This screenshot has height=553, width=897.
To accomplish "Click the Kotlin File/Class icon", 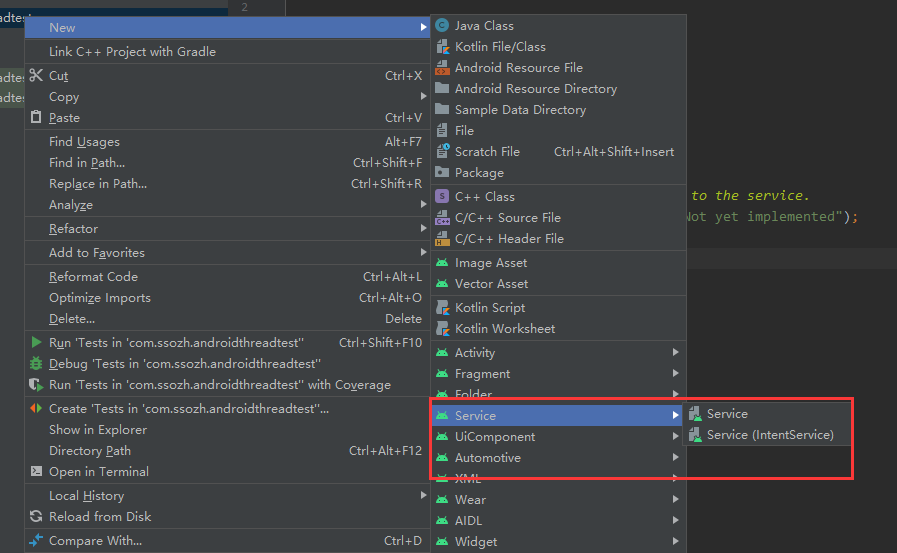I will pos(442,47).
